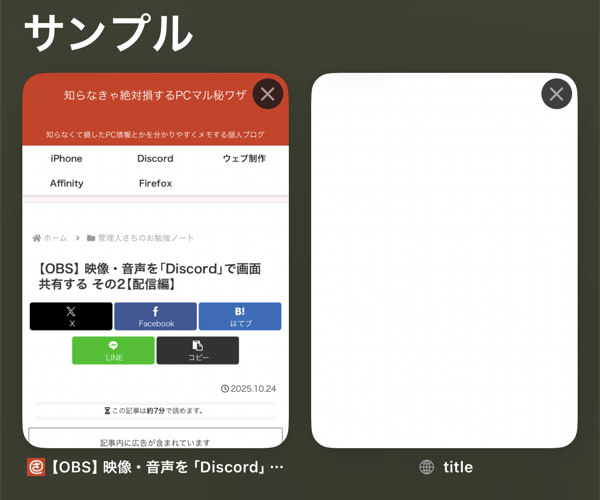Open the Firefox category link

pos(155,183)
